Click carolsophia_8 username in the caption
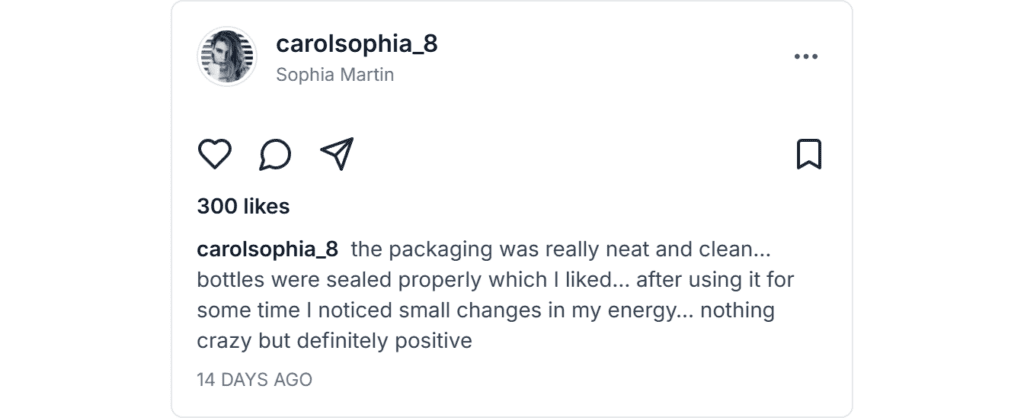 pos(268,249)
